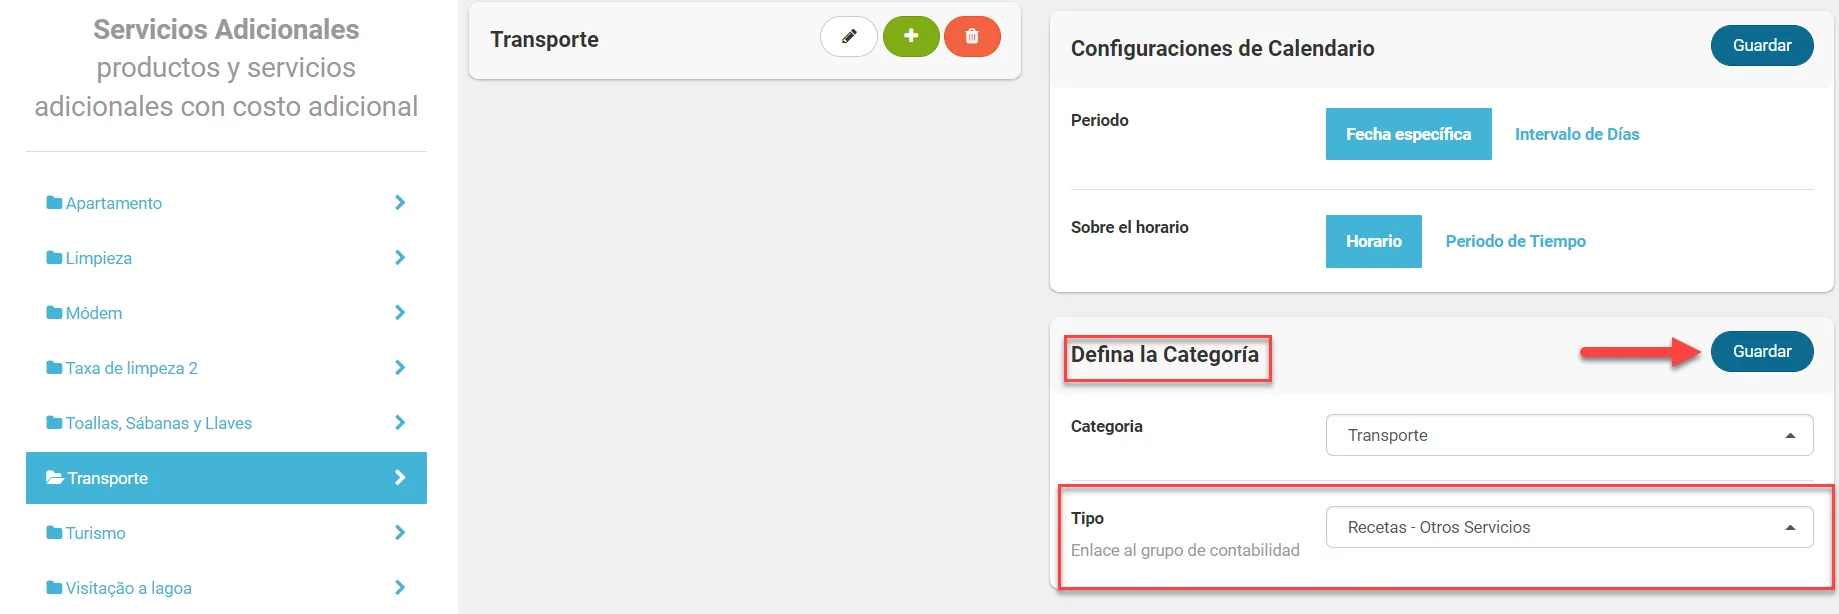This screenshot has width=1839, height=614.
Task: Switch period to Intervalo de Días
Action: (x=1577, y=134)
